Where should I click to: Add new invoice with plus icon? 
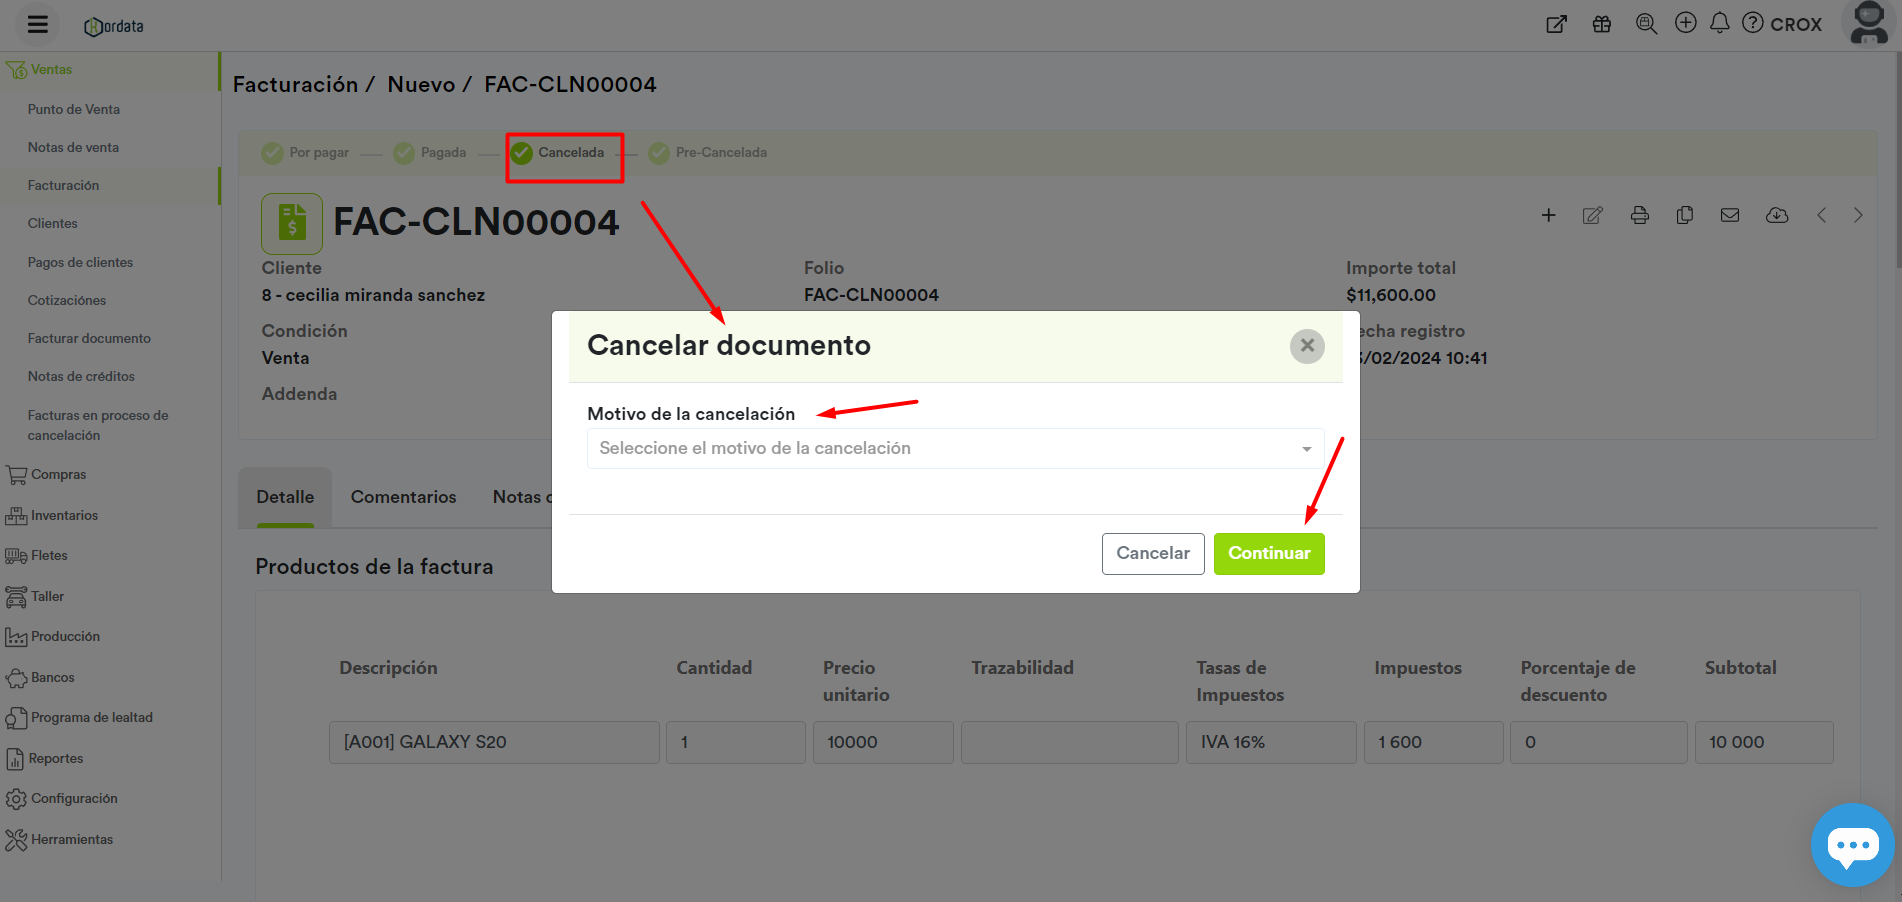click(1548, 215)
